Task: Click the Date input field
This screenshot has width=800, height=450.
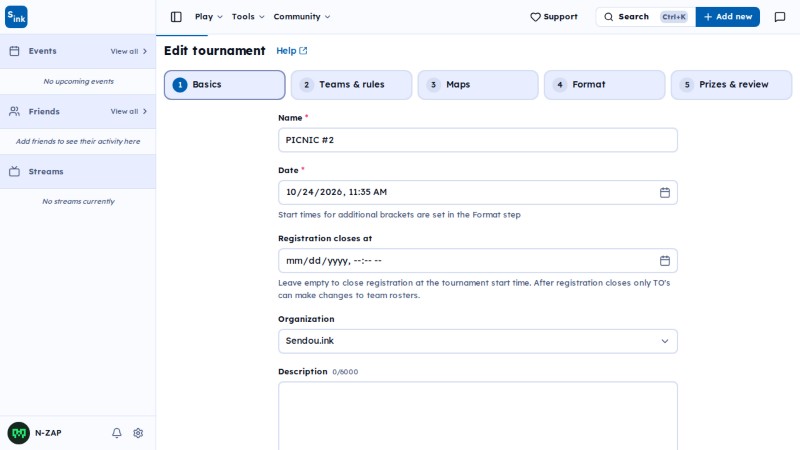Action: (x=478, y=192)
